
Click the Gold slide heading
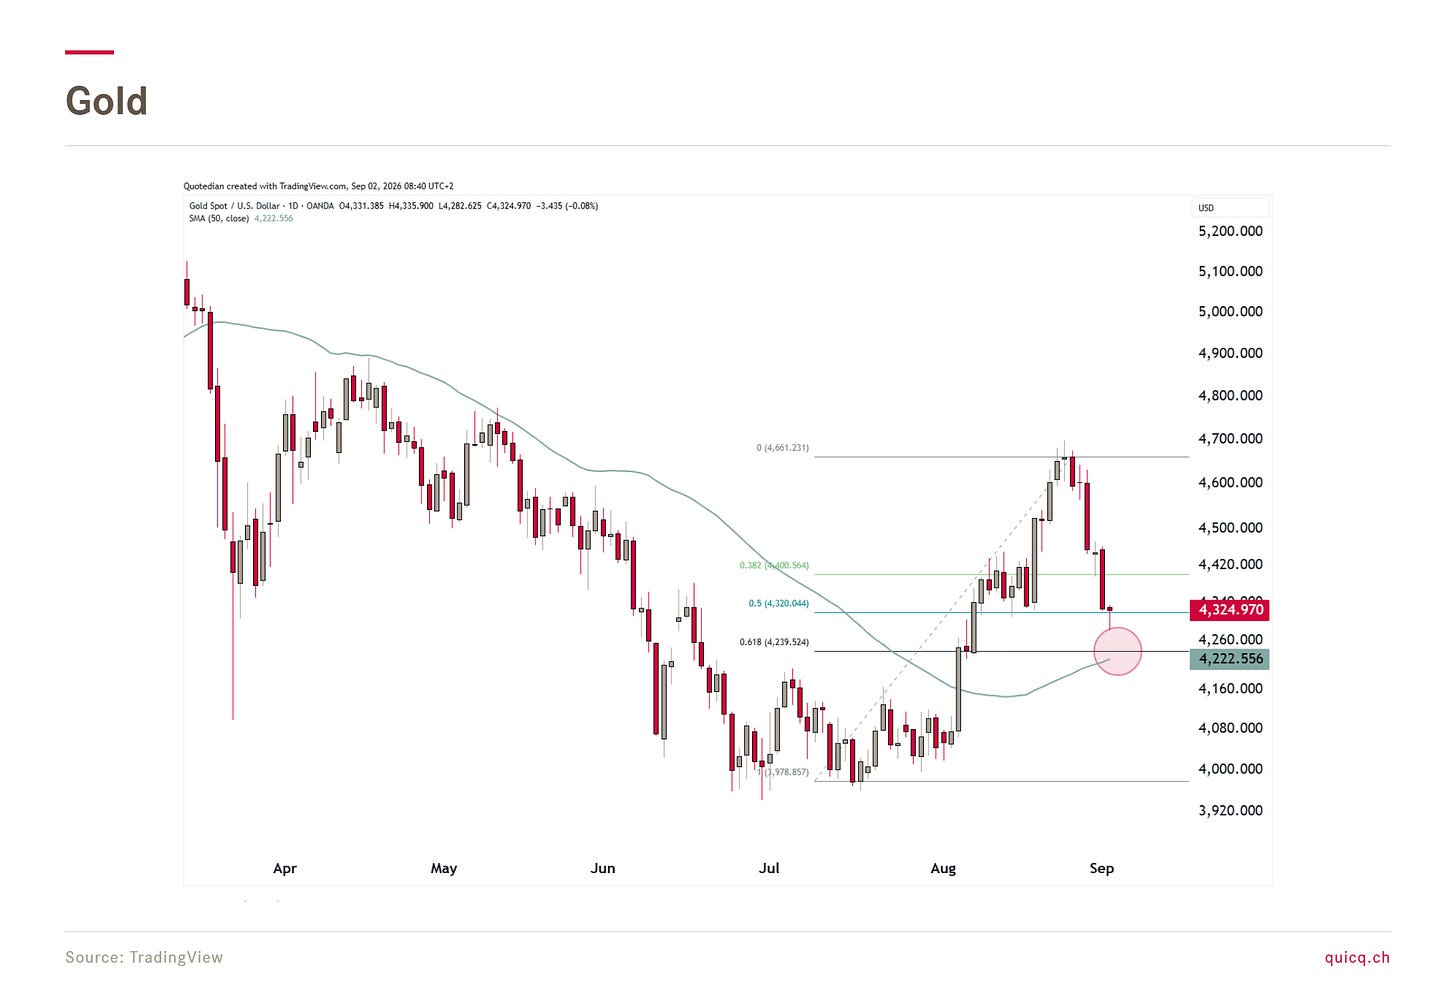pyautogui.click(x=106, y=101)
